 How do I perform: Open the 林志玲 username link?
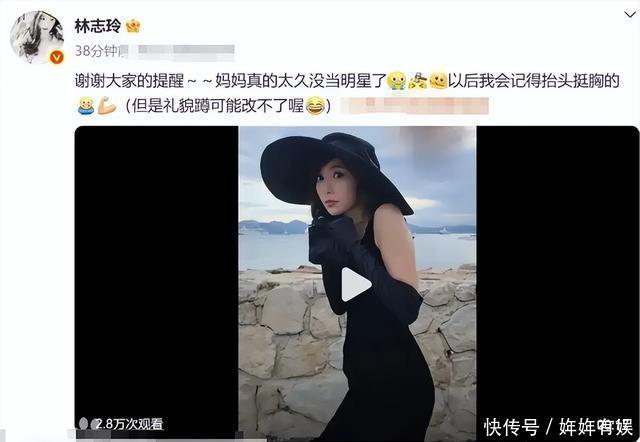pos(98,26)
